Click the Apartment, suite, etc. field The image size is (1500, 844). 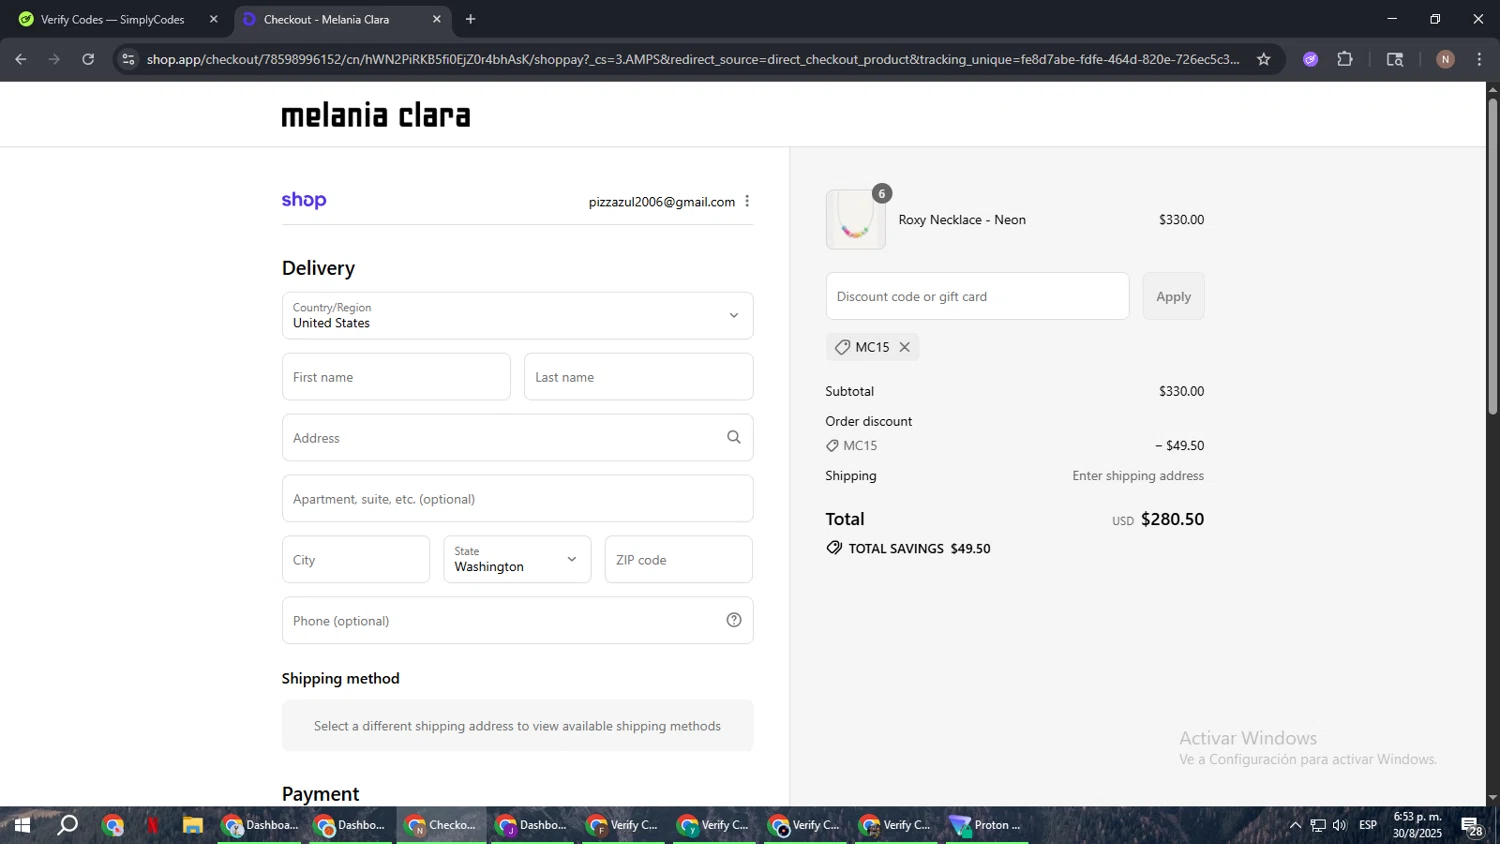pos(517,498)
